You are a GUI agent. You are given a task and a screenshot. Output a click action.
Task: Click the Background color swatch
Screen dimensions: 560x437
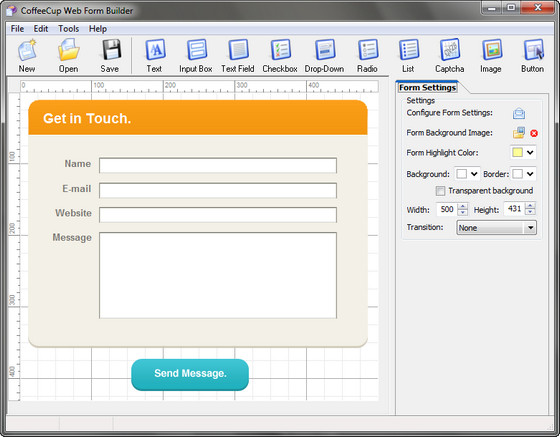click(461, 174)
